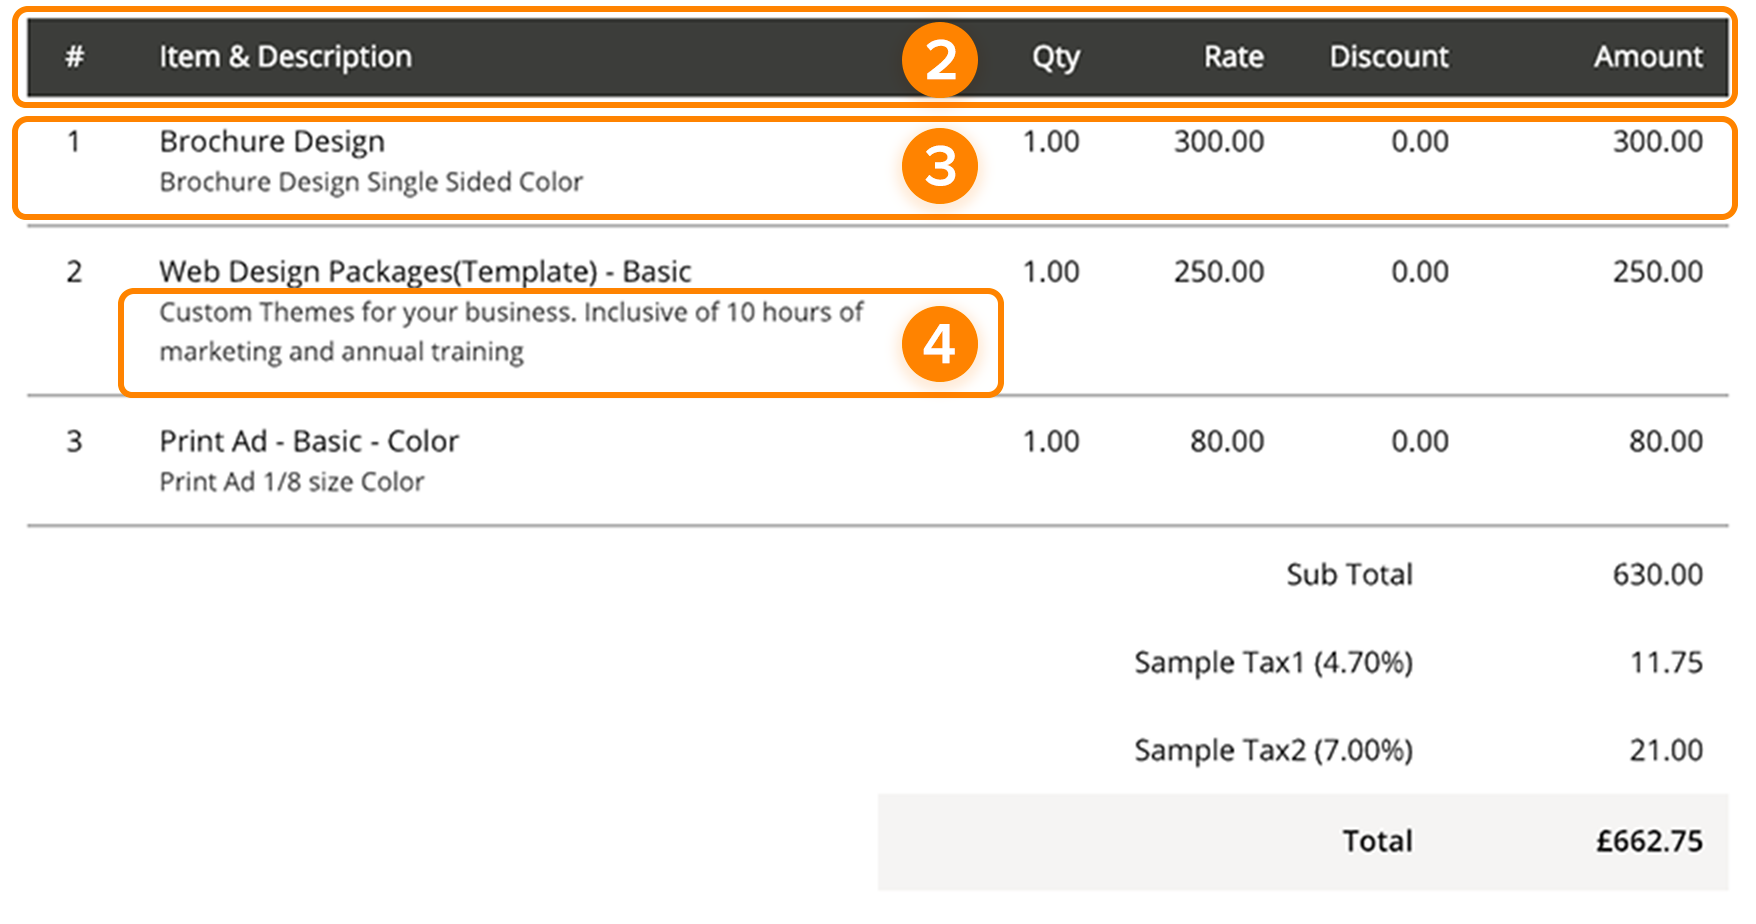Viewport: 1756px width, 924px height.
Task: Select the Brochure Design item name
Action: [x=272, y=142]
